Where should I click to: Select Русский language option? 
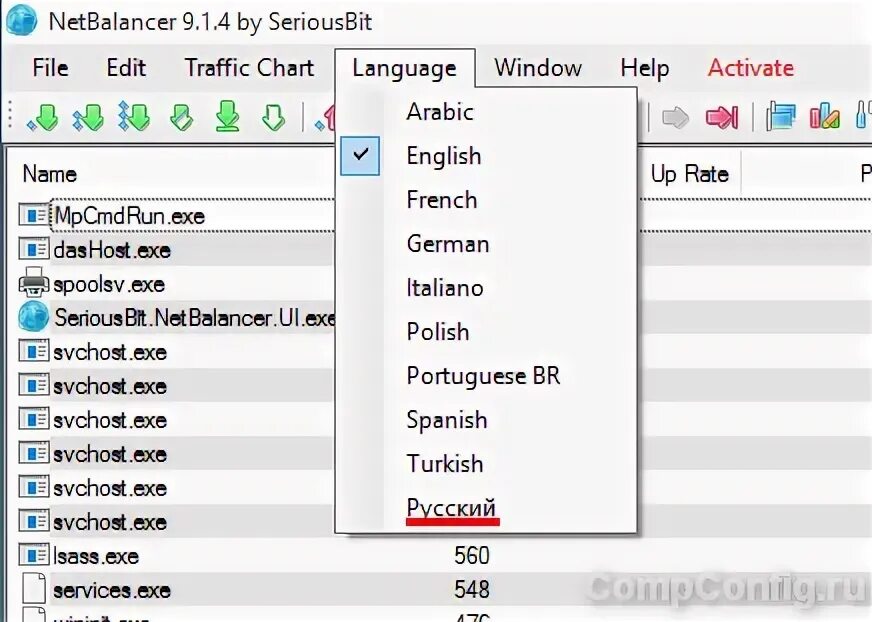pyautogui.click(x=487, y=507)
